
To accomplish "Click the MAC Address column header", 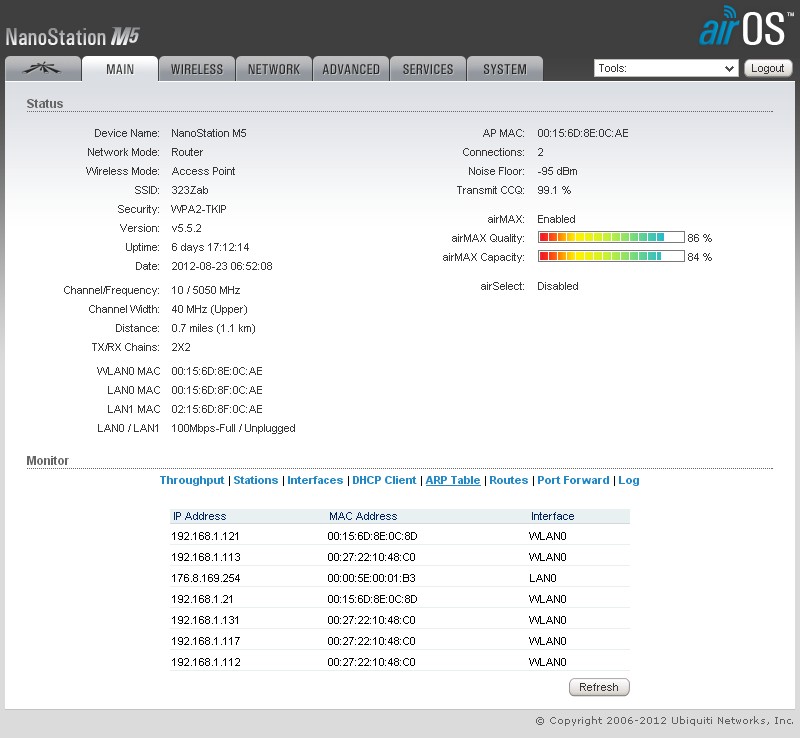I will (x=363, y=516).
